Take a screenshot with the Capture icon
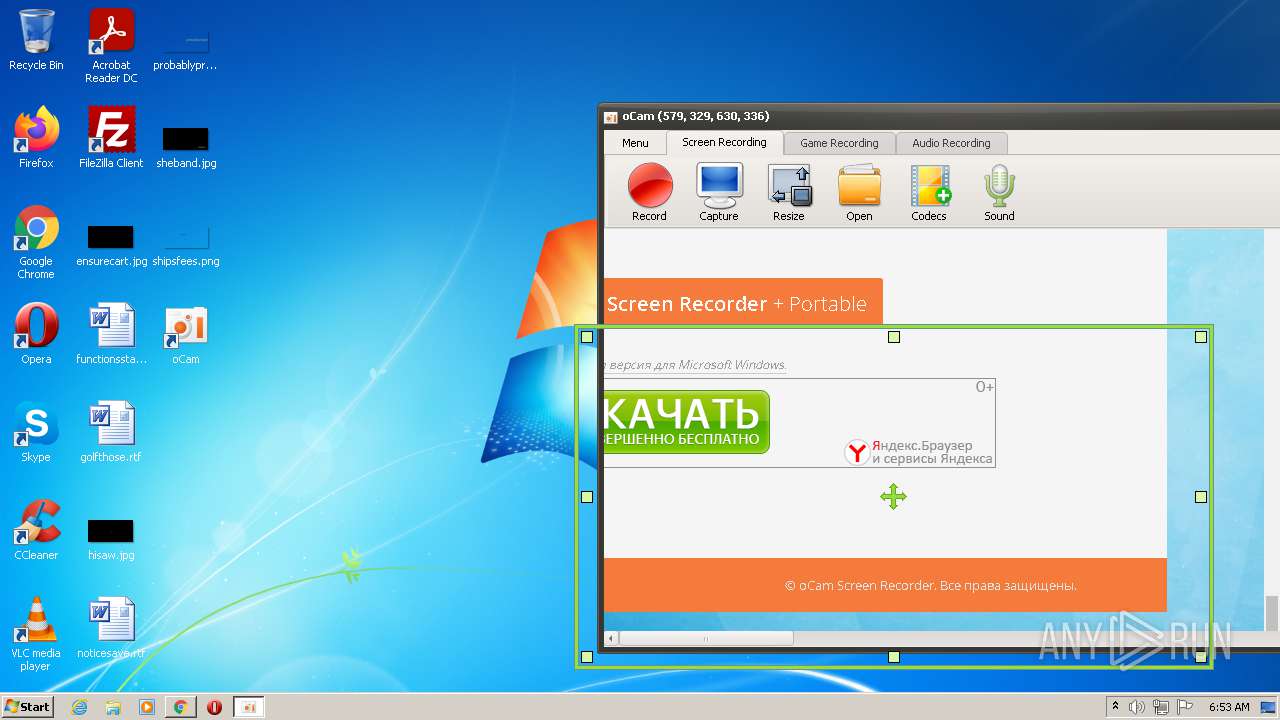 click(719, 193)
